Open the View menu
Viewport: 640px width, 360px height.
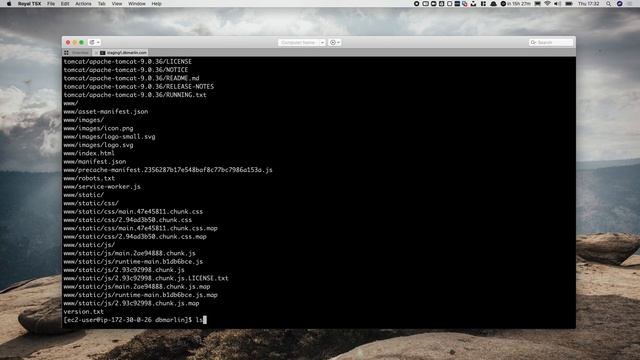[117, 4]
